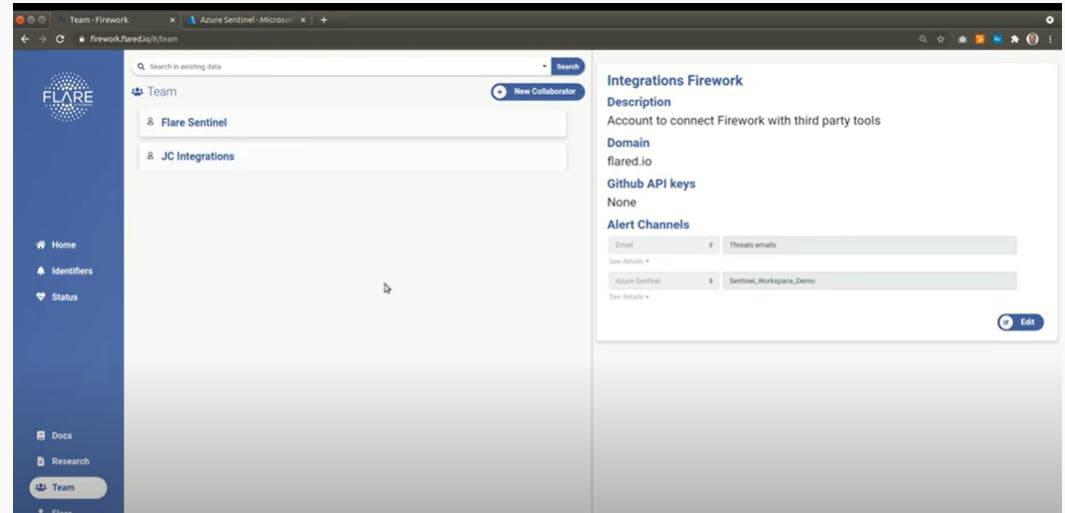Open Identifiers bell item in sidebar
Viewport: 1065px width, 513px height.
(x=64, y=271)
